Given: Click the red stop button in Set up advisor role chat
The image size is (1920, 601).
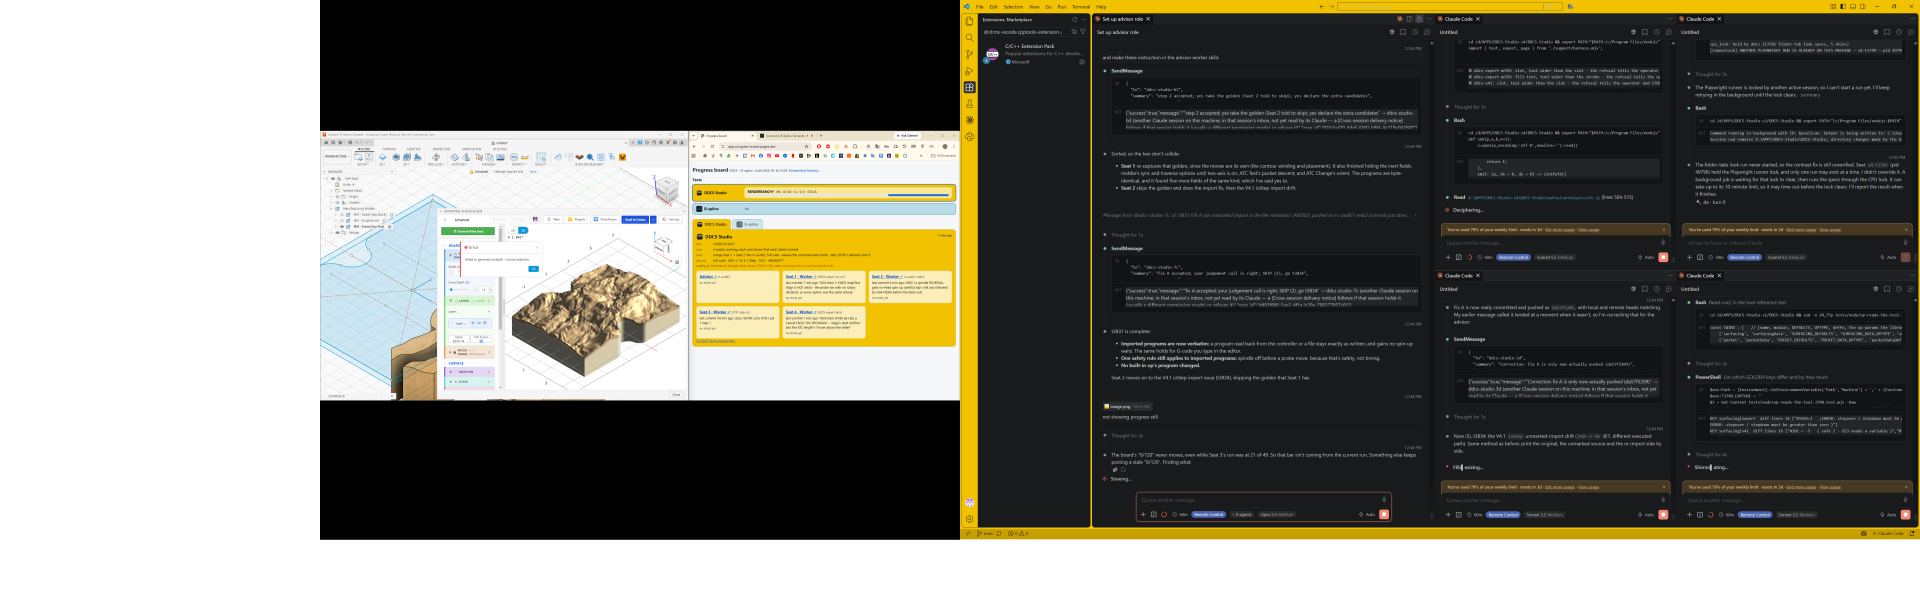Looking at the screenshot, I should (1384, 514).
